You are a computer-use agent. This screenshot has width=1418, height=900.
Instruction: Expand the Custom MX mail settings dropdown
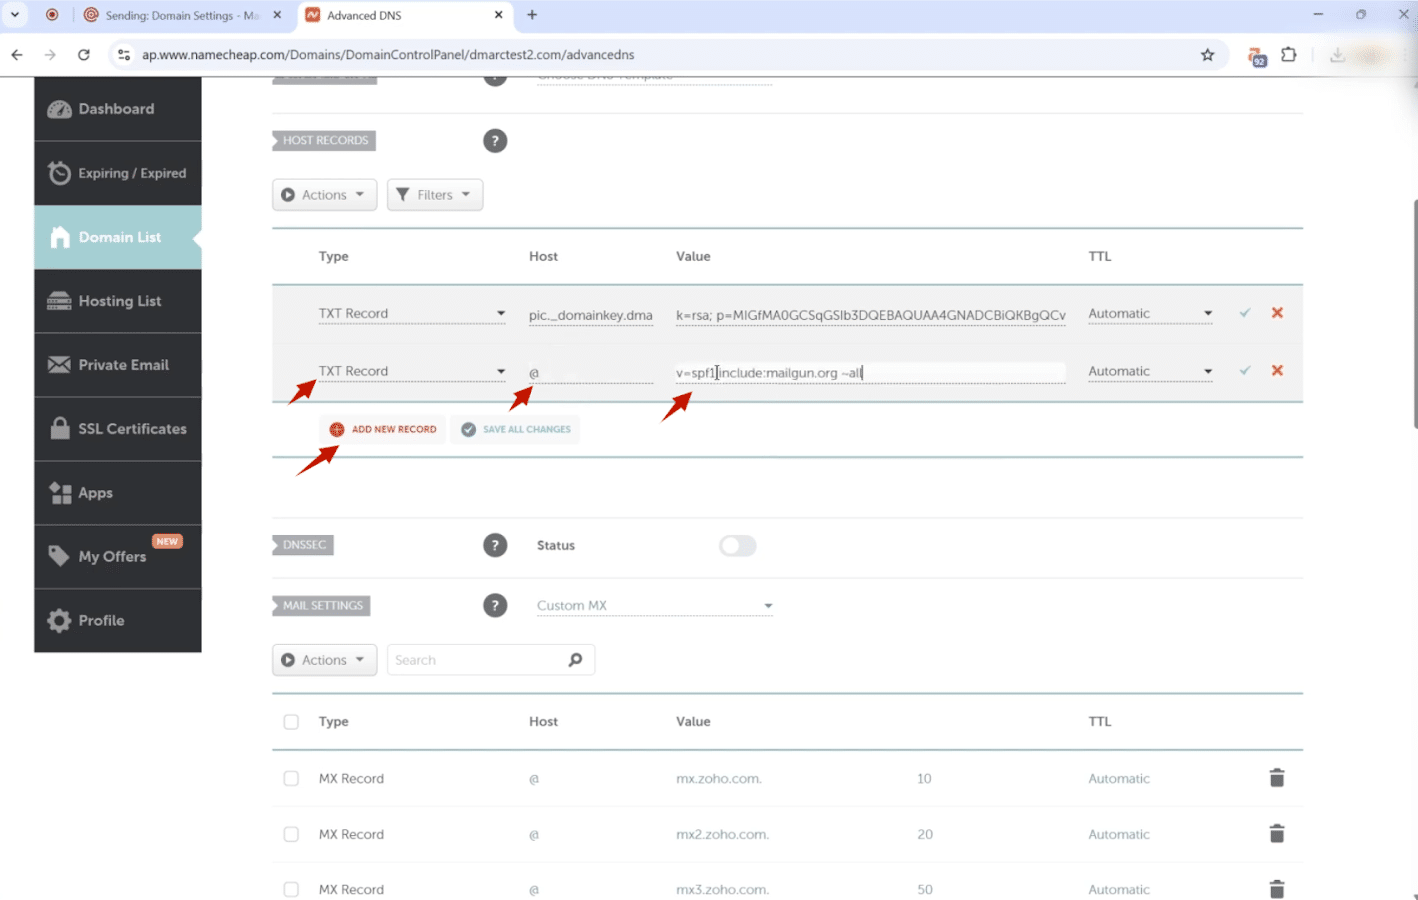tap(654, 606)
